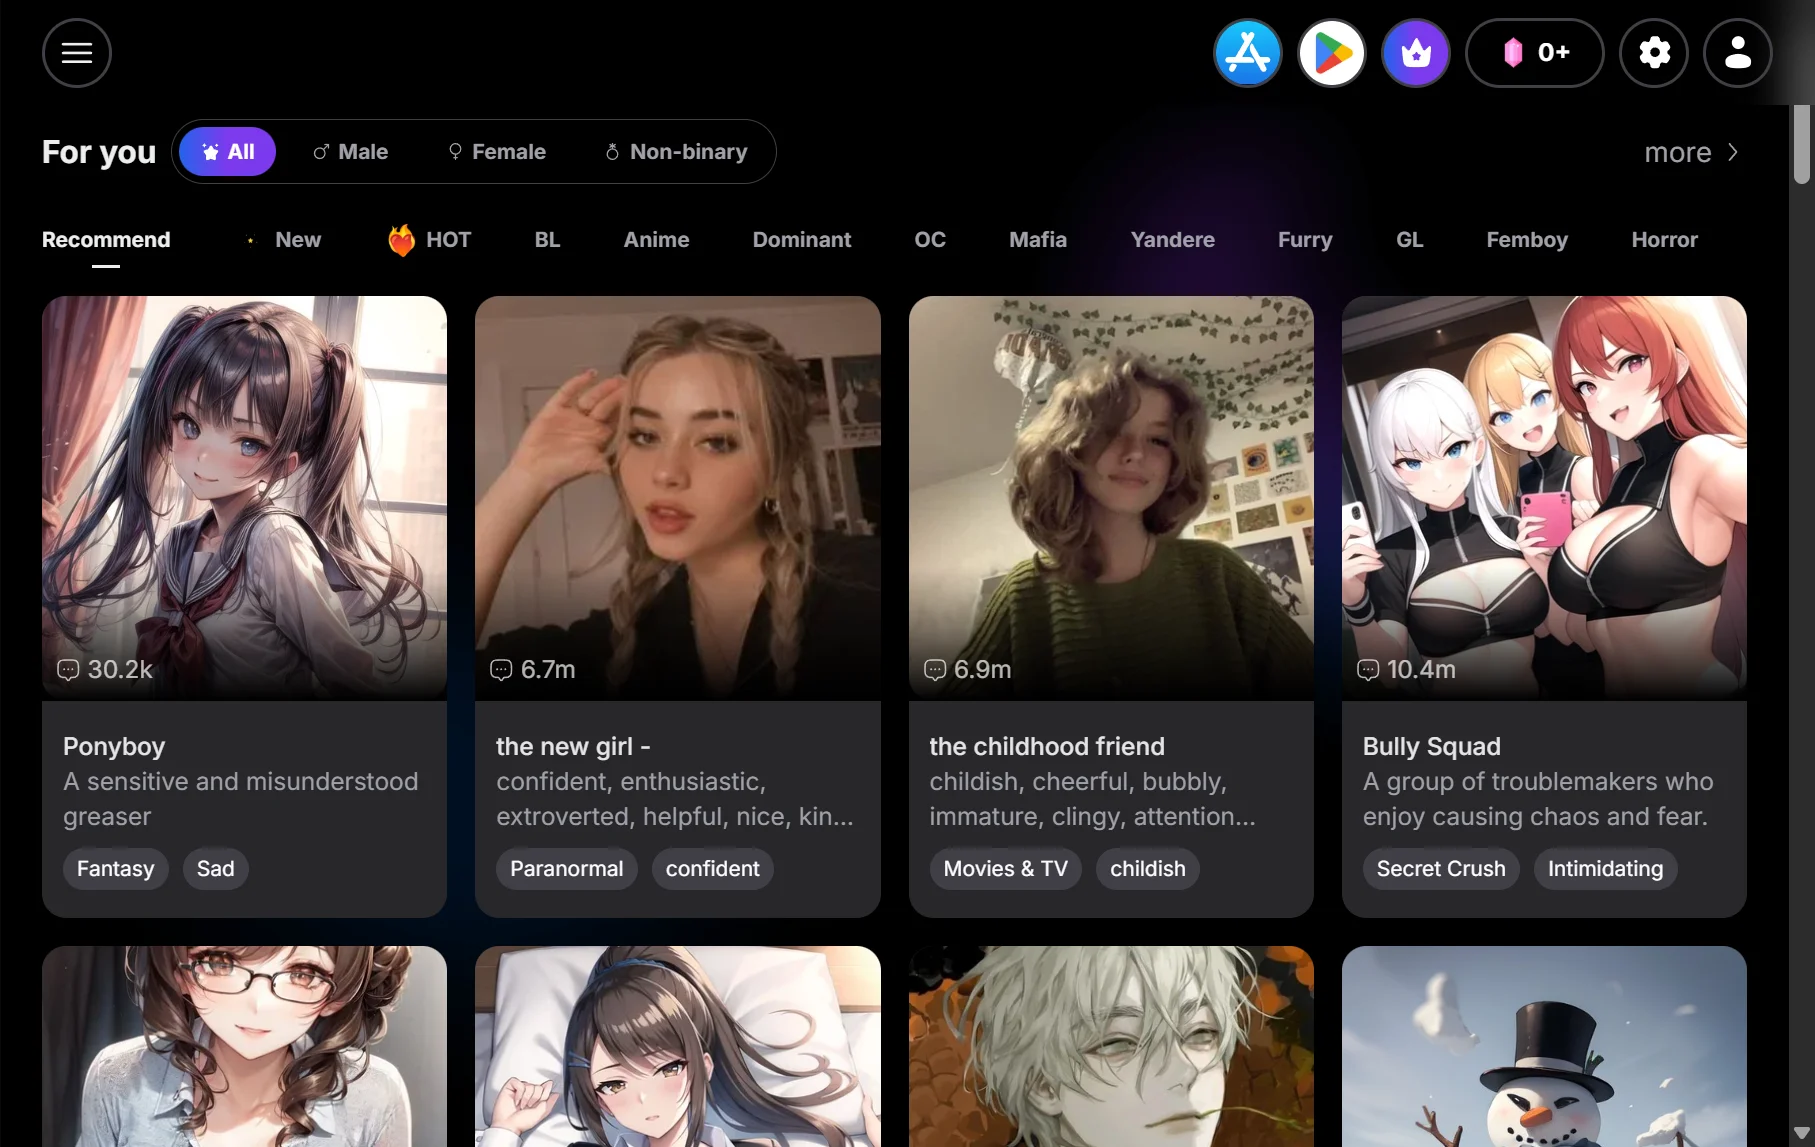Filter characters by Male
Viewport: 1815px width, 1147px height.
(x=350, y=152)
